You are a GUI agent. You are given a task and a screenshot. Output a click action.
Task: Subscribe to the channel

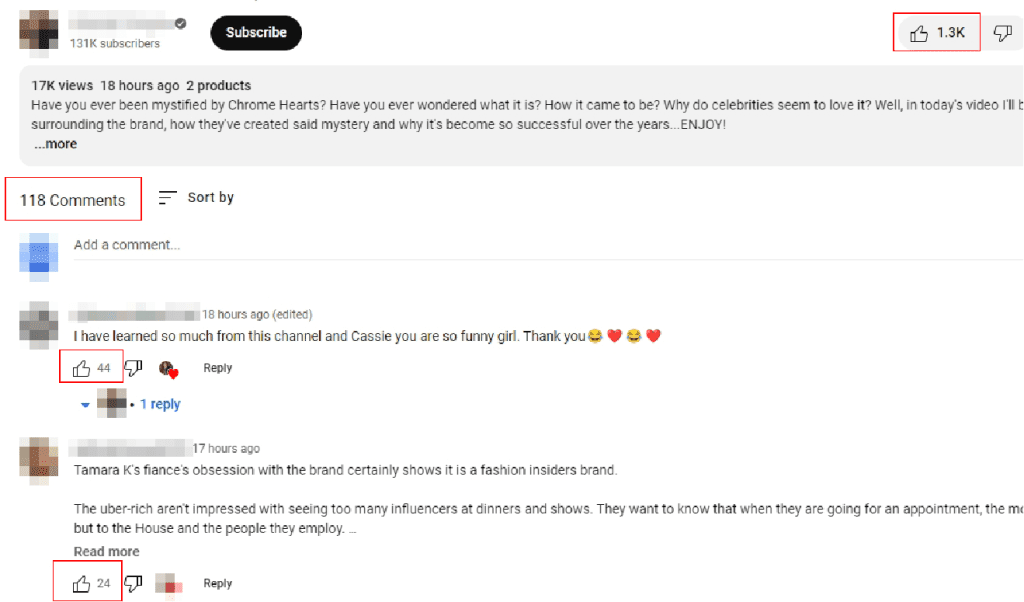[255, 32]
